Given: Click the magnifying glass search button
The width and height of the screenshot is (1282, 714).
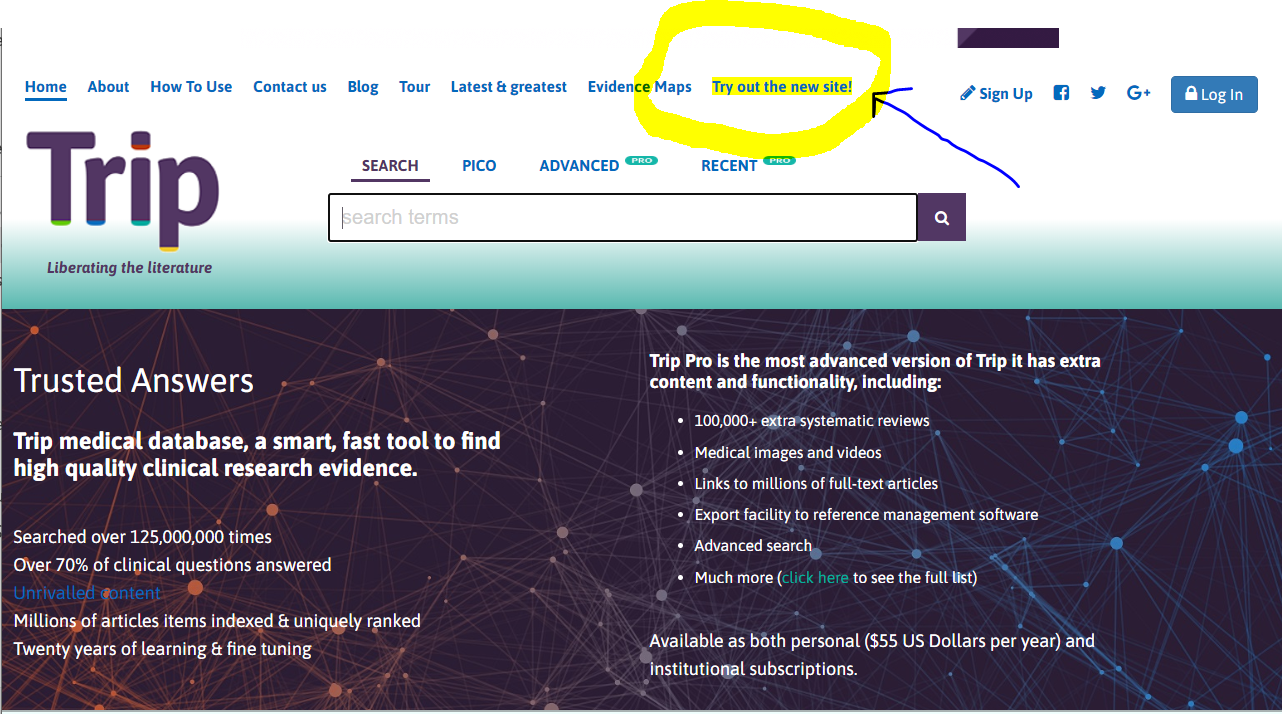Looking at the screenshot, I should pos(941,218).
